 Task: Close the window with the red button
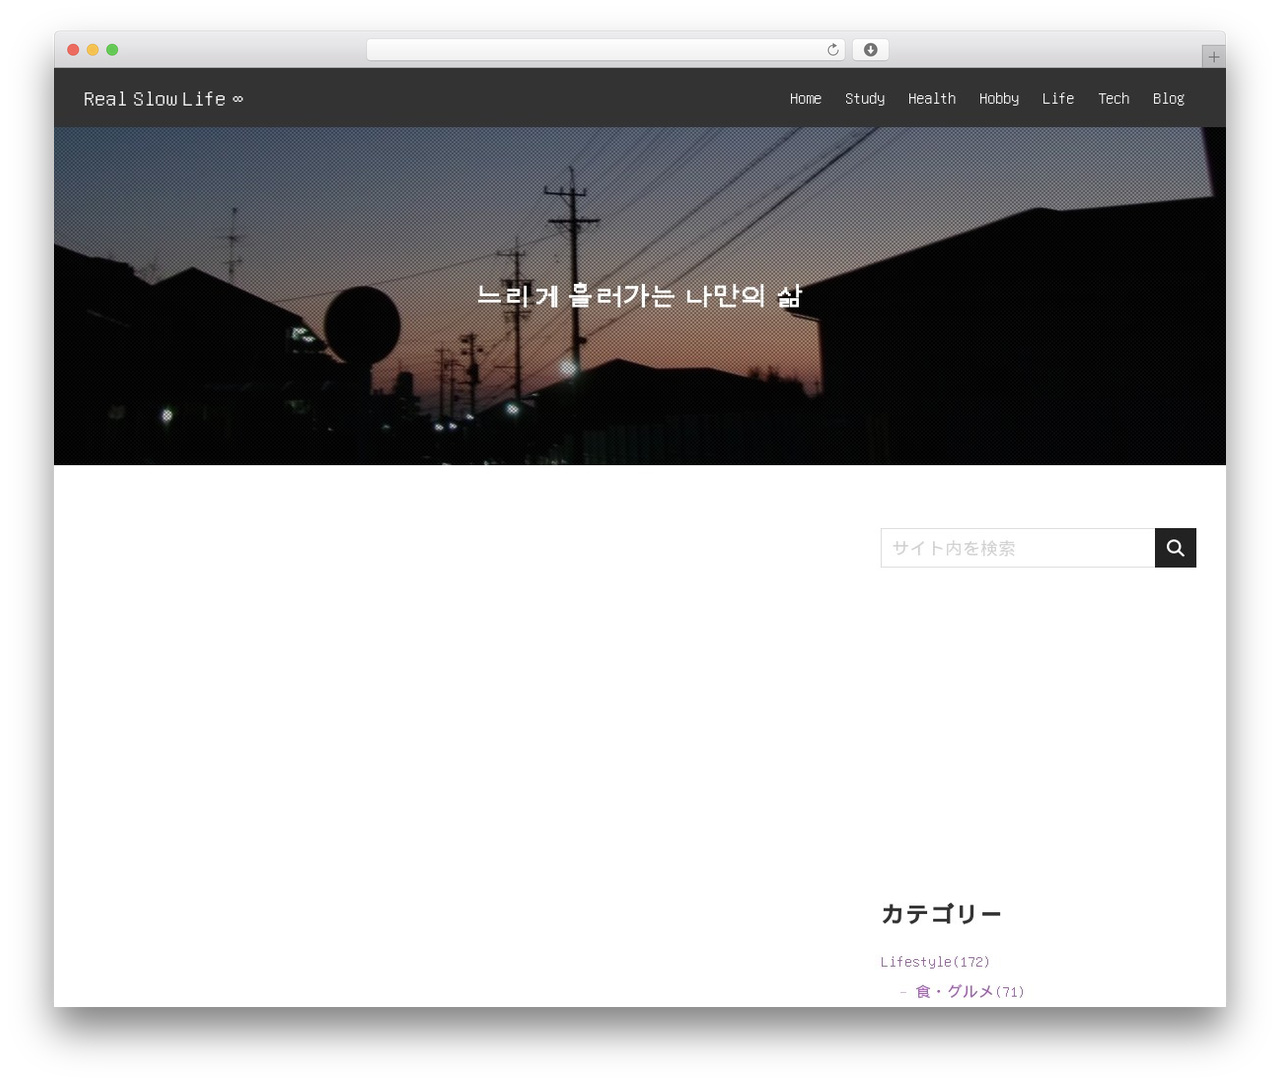[73, 50]
